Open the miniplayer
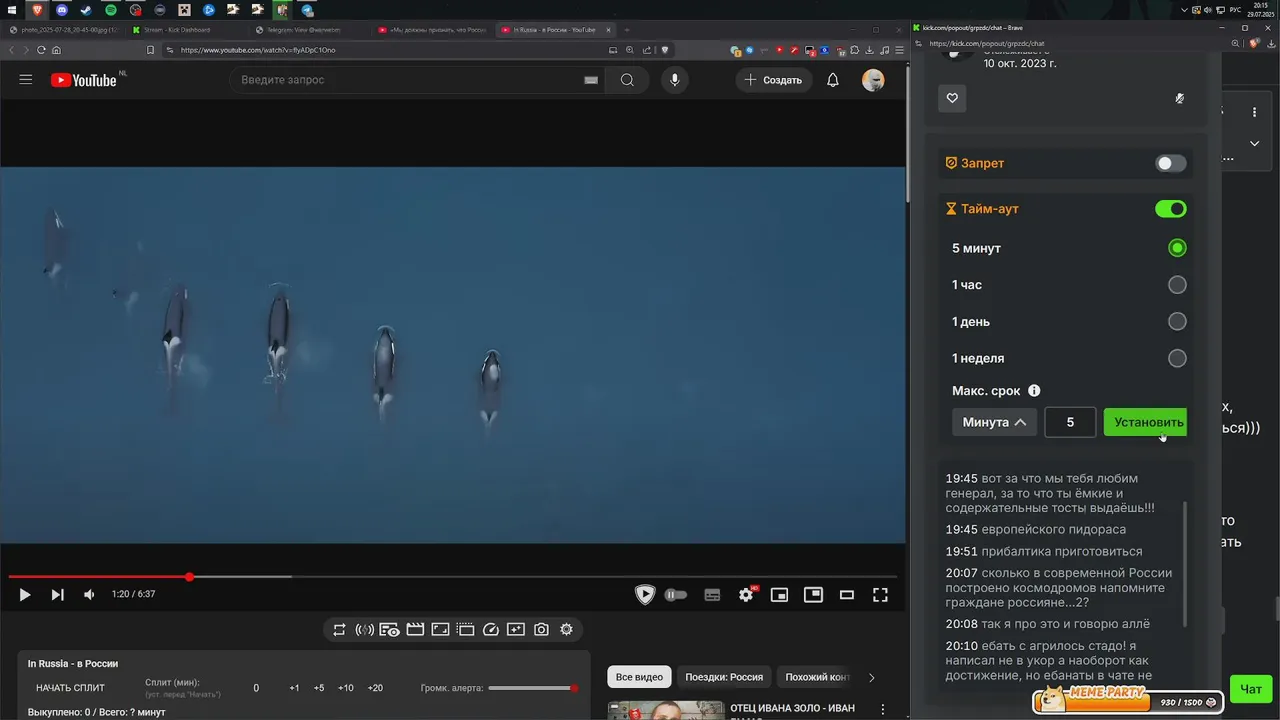 (779, 594)
